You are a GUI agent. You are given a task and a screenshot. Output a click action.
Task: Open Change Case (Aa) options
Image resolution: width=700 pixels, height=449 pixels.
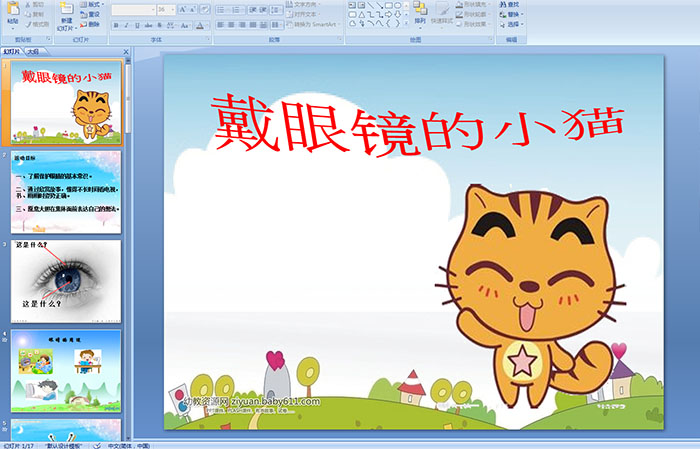(x=185, y=25)
